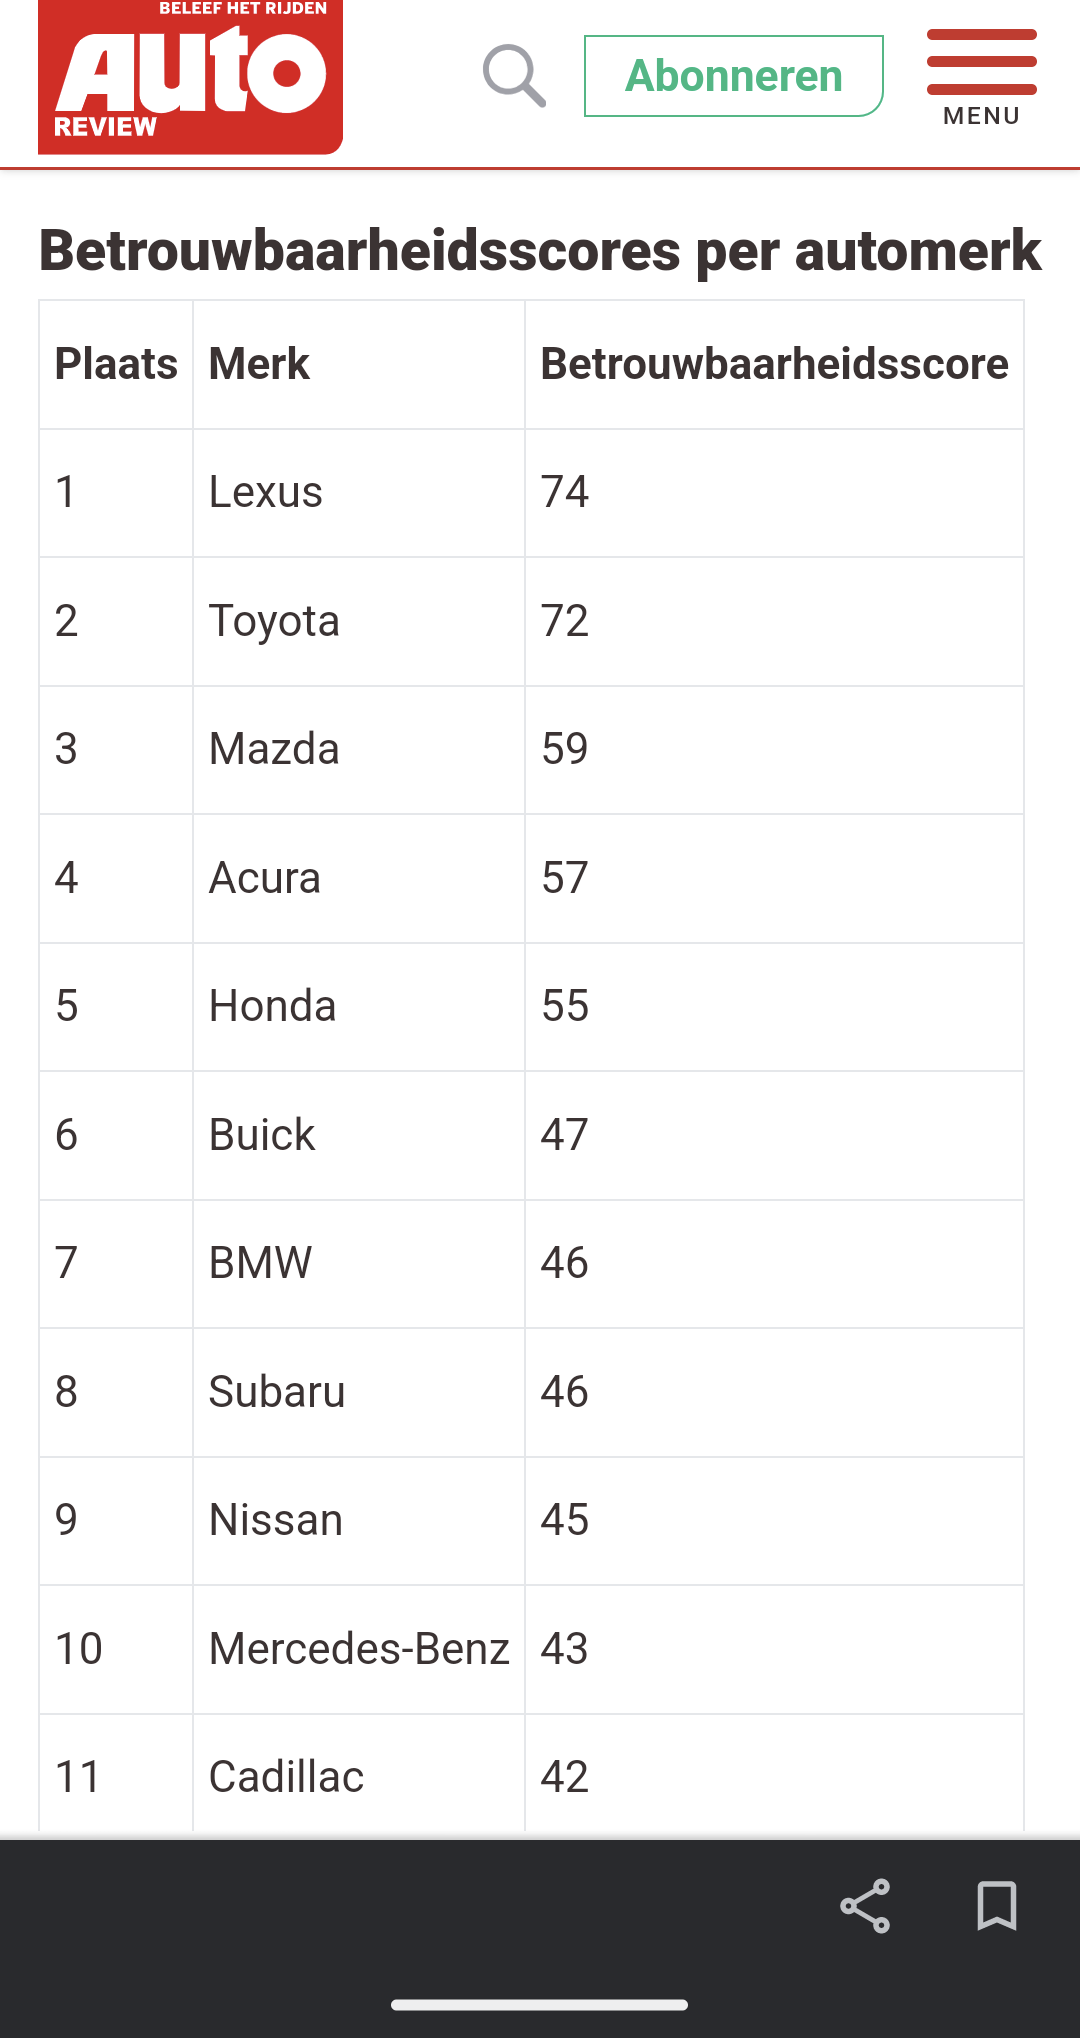This screenshot has width=1080, height=2038.
Task: Click the Betrouwbaarheidsscore column header
Action: tap(774, 364)
